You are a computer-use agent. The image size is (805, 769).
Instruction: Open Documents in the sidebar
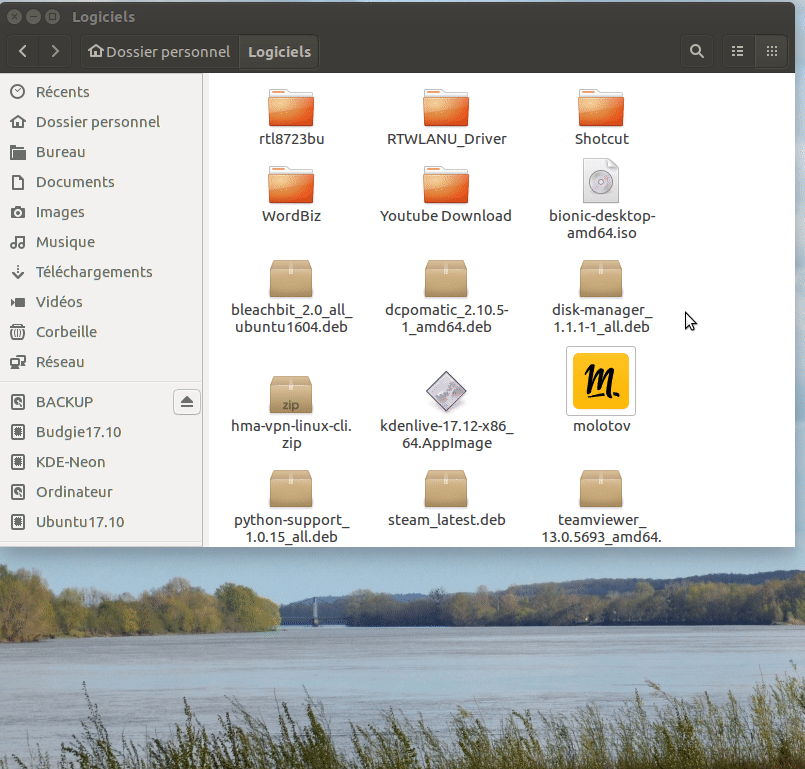(x=101, y=182)
